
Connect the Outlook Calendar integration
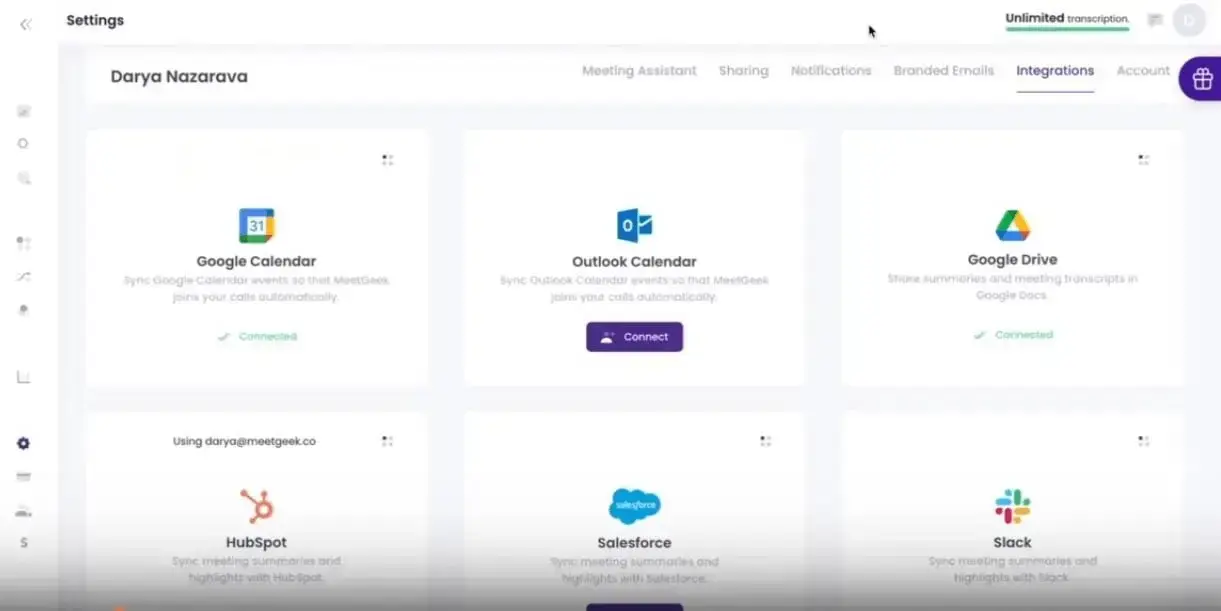point(634,337)
